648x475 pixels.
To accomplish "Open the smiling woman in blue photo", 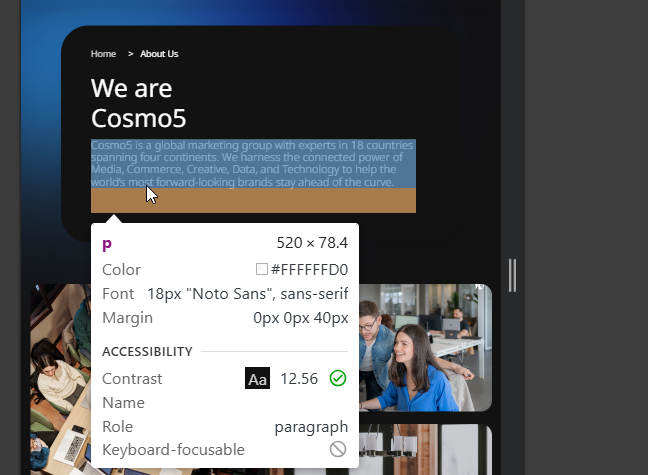I will [426, 348].
